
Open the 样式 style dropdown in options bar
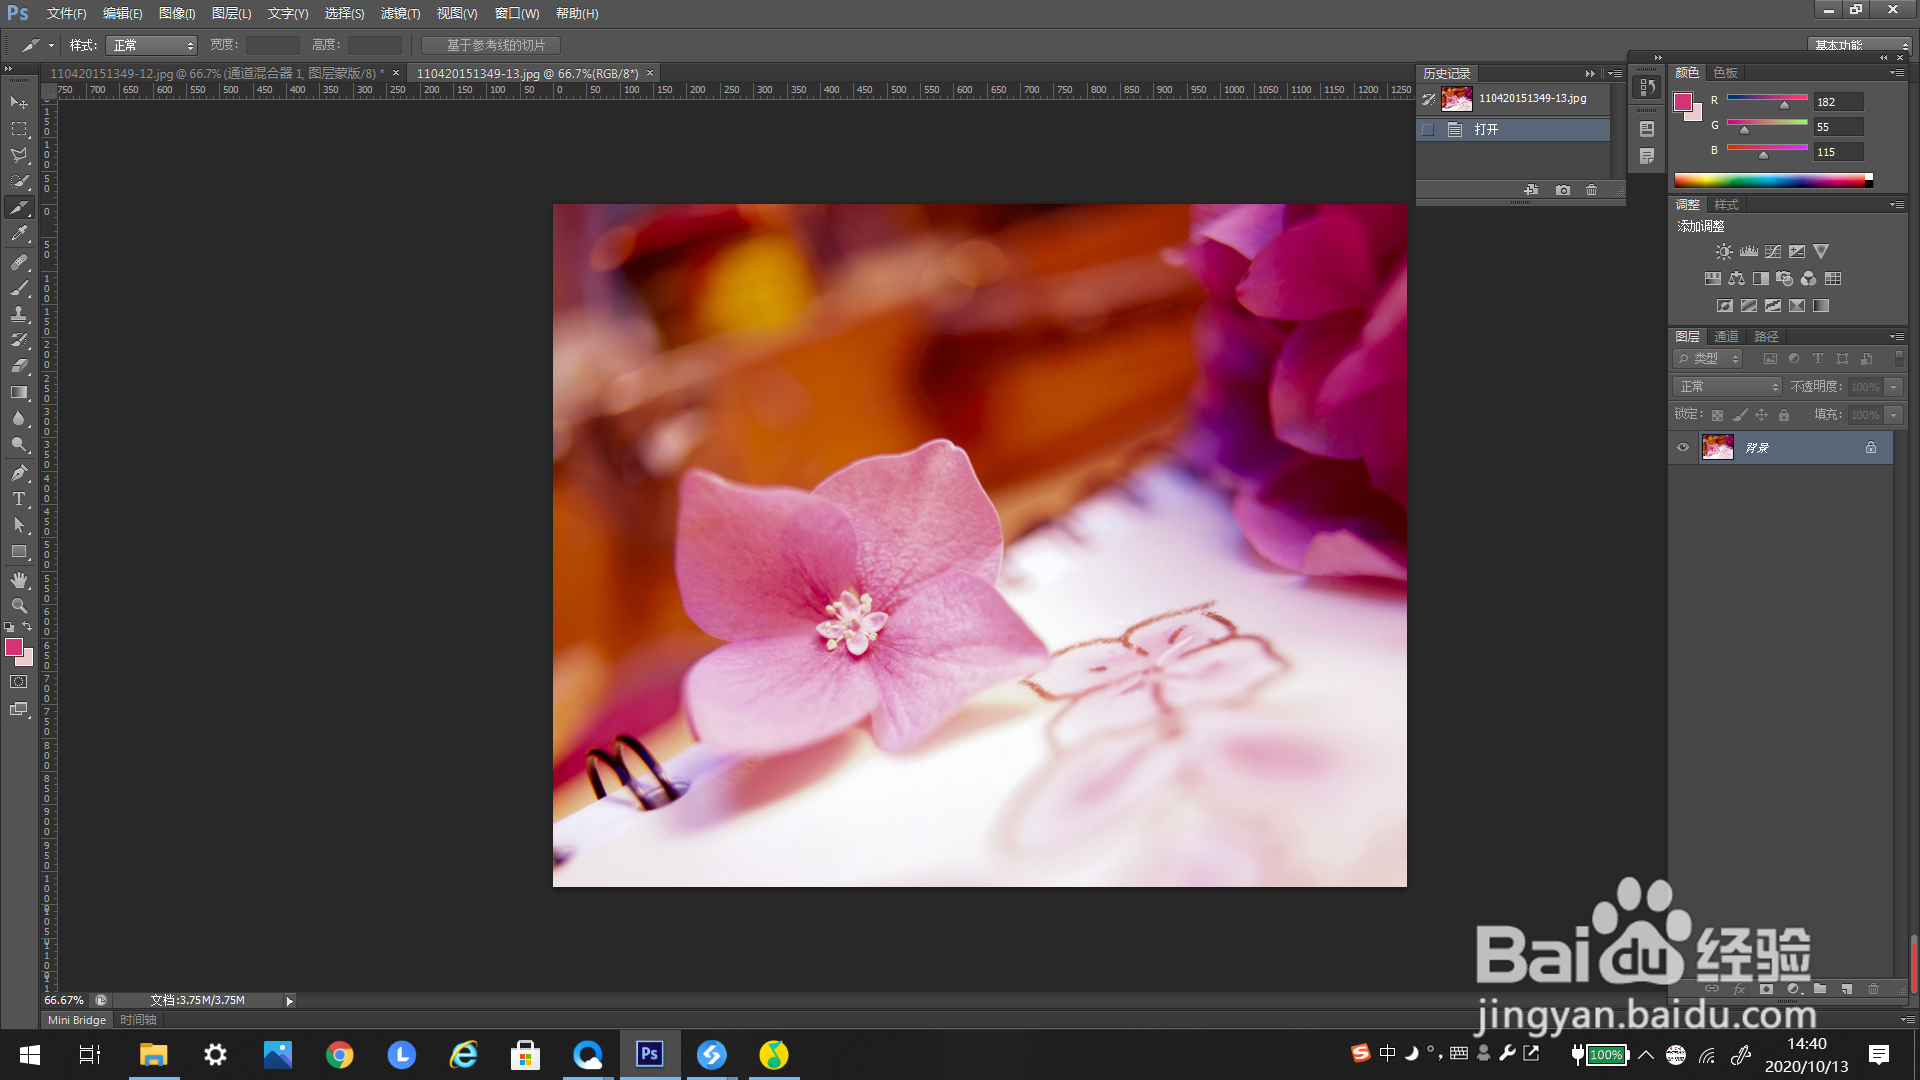[151, 46]
